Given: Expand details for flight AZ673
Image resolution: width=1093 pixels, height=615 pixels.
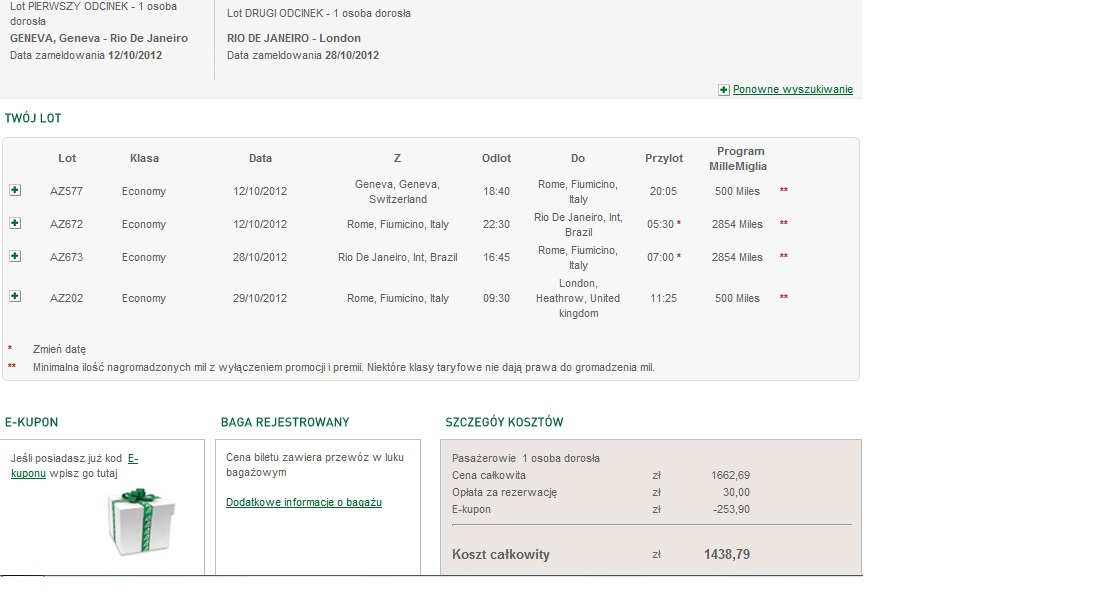Looking at the screenshot, I should [15, 256].
